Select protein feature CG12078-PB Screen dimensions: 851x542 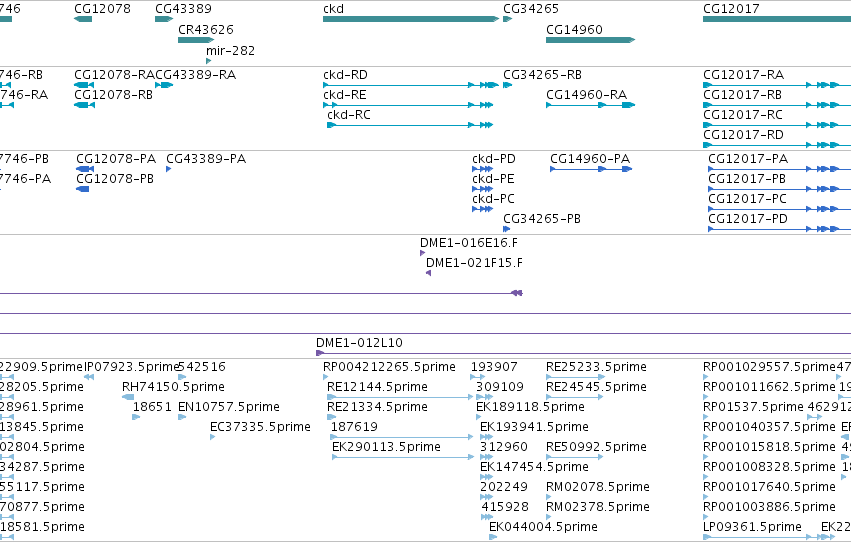coord(83,189)
